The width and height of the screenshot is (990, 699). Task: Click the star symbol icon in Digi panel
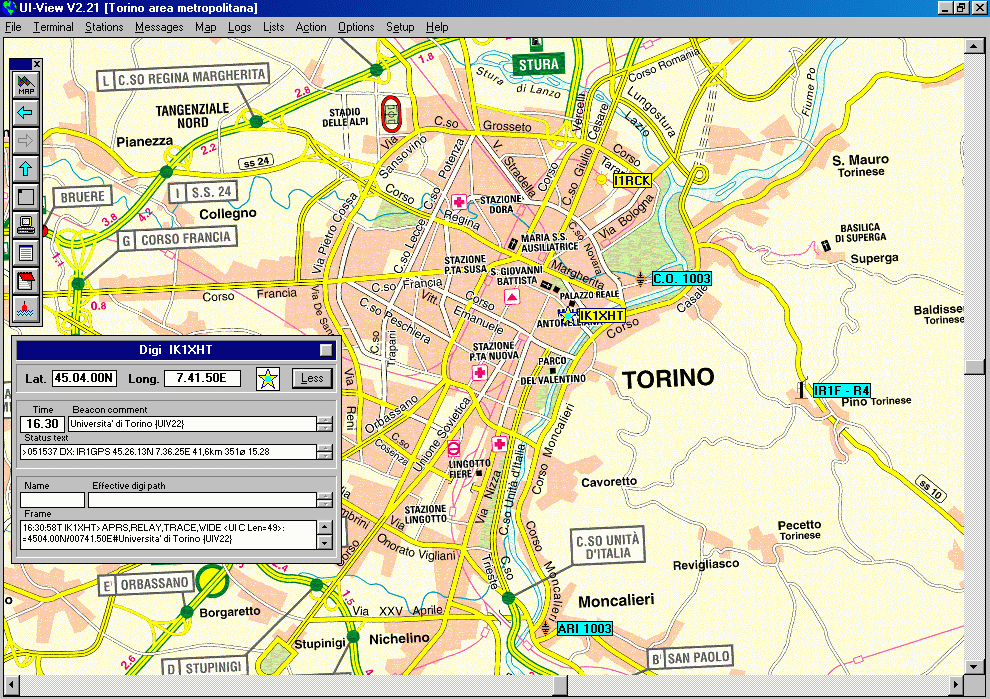[x=268, y=379]
